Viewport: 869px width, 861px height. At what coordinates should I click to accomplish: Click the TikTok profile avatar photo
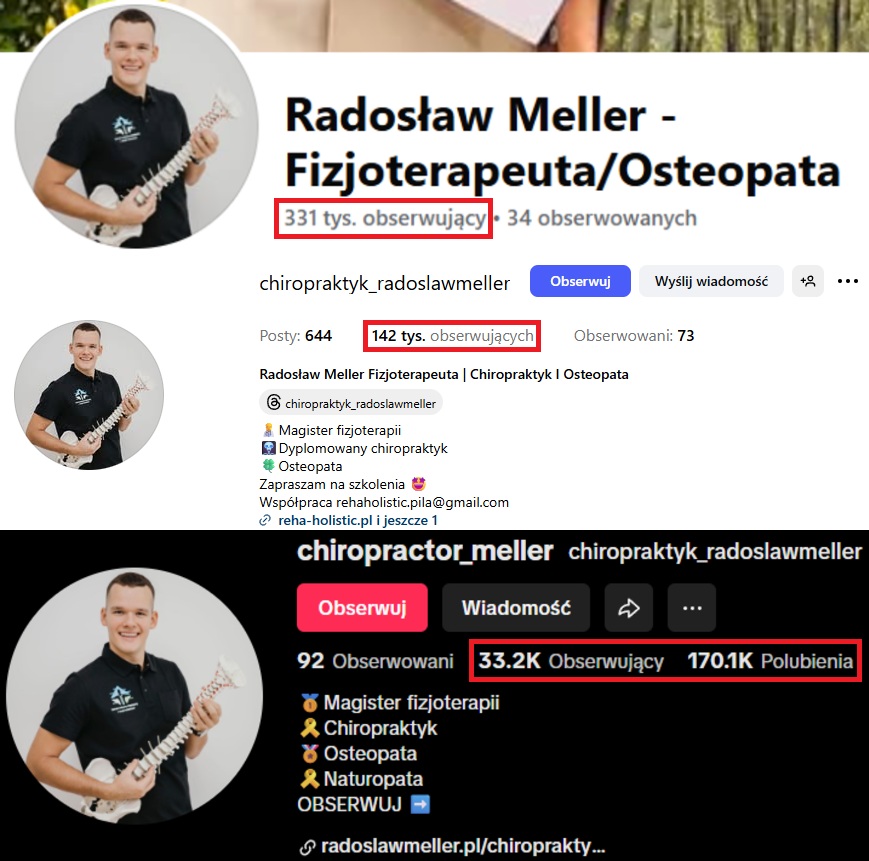(x=134, y=696)
